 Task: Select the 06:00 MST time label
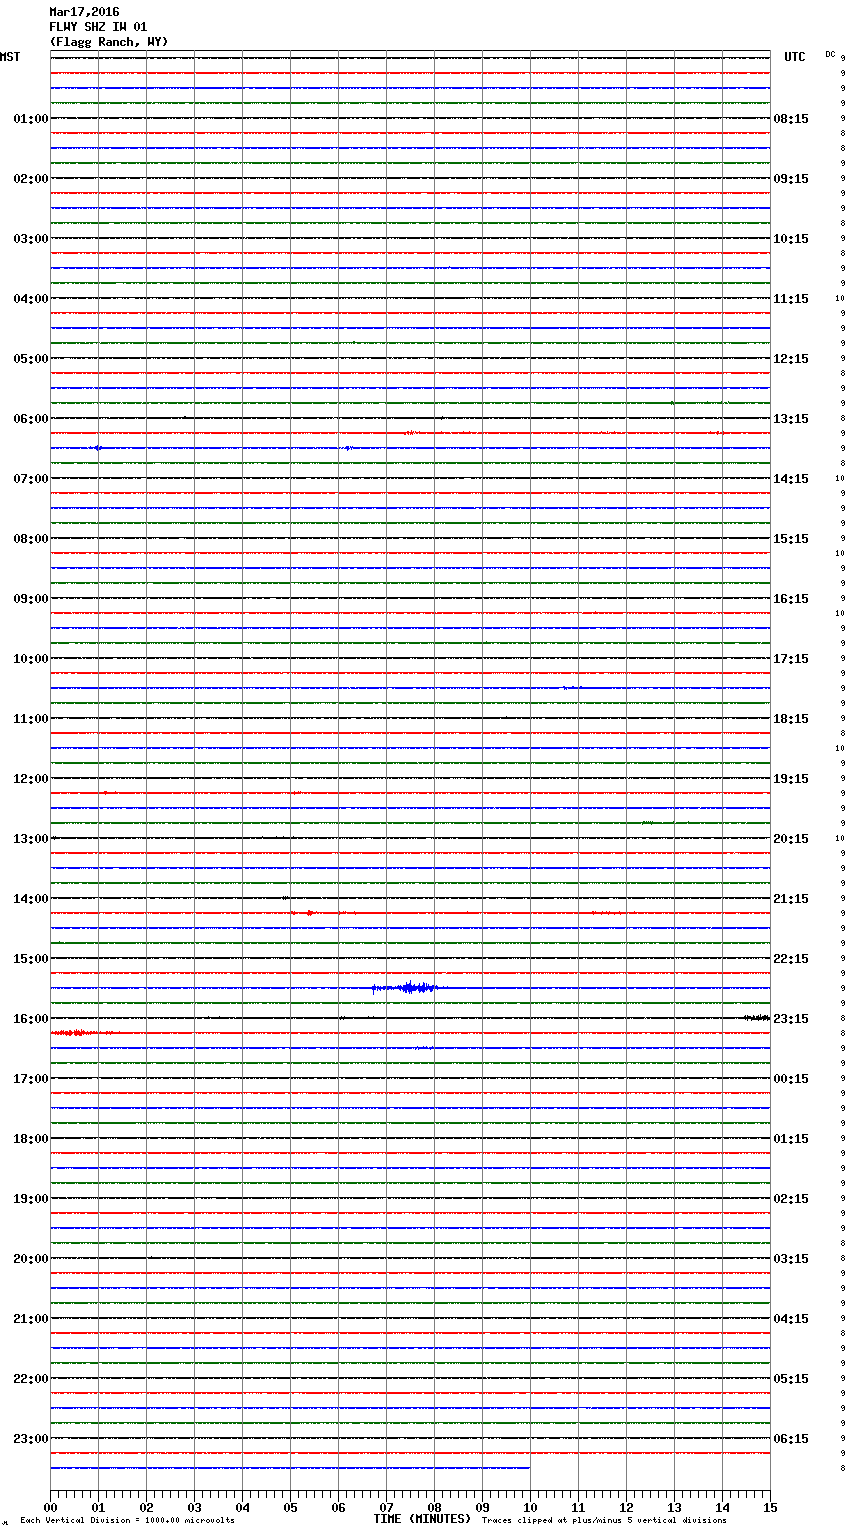[x=30, y=419]
